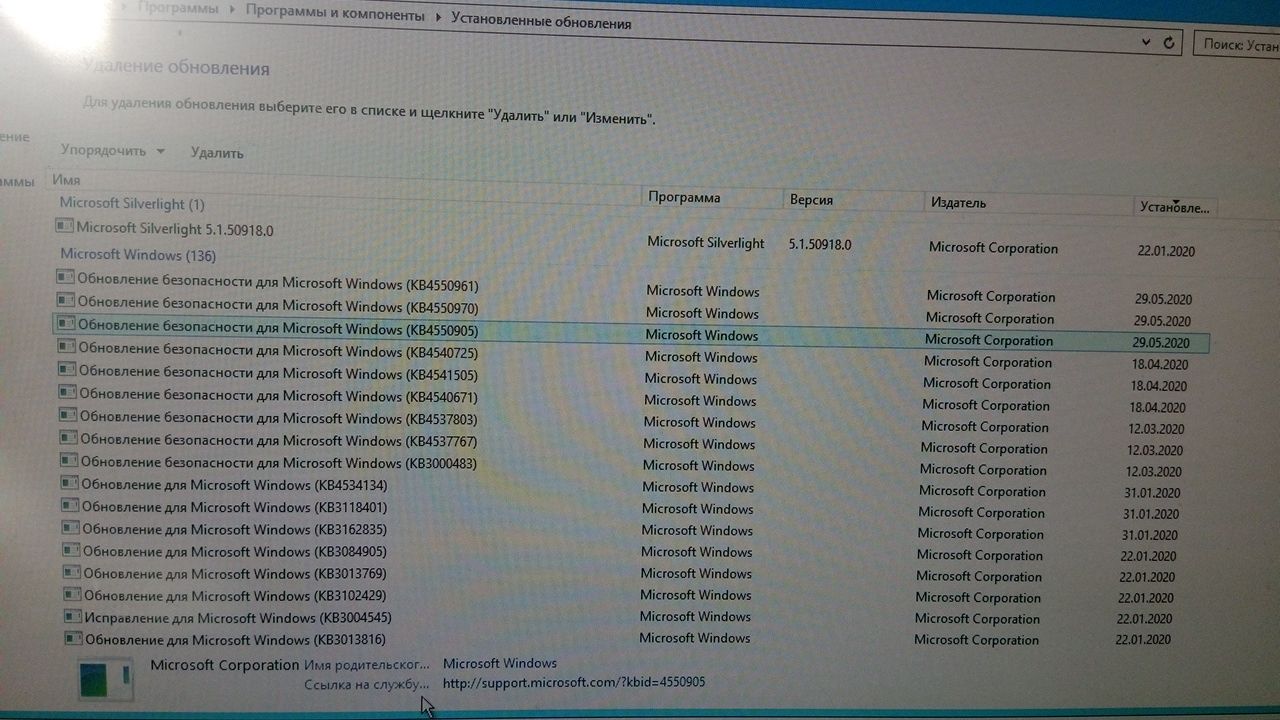1280x720 pixels.
Task: Click the icon beside update KB4541505
Action: (x=67, y=369)
